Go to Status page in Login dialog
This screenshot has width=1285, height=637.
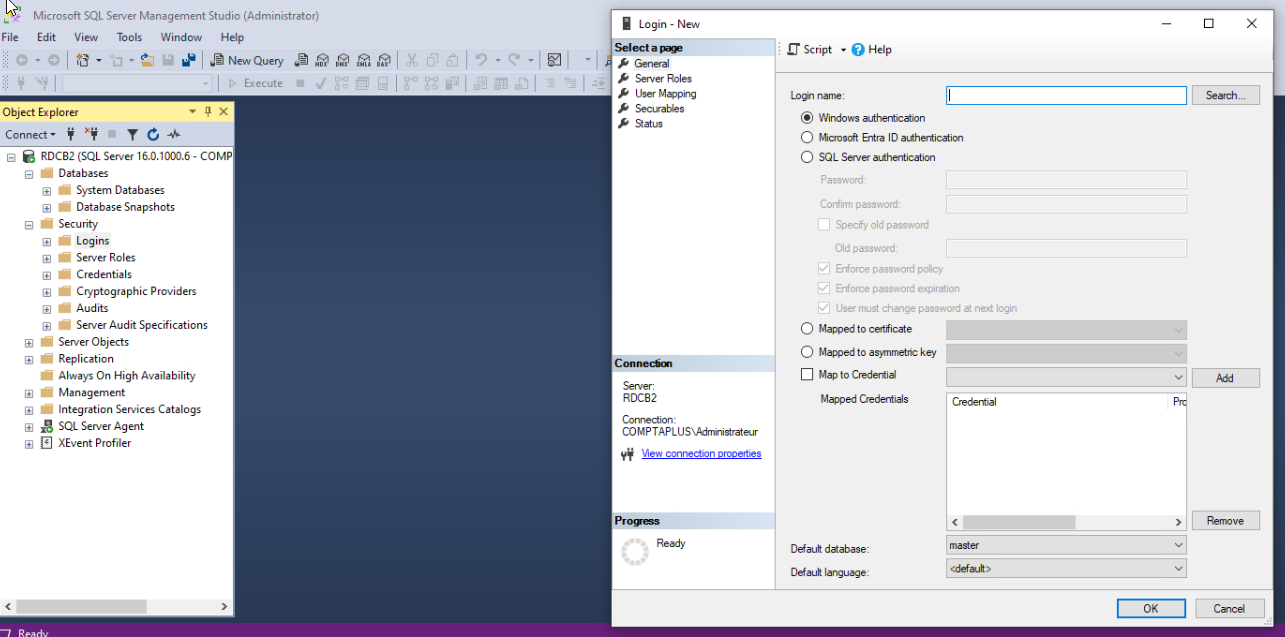648,123
